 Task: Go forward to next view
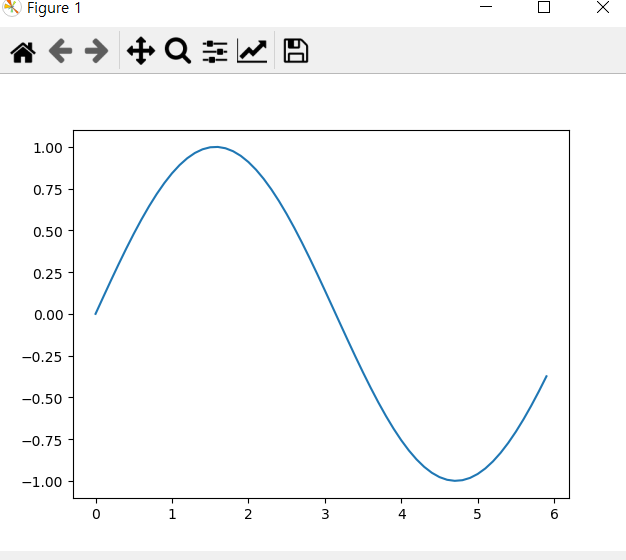point(97,51)
